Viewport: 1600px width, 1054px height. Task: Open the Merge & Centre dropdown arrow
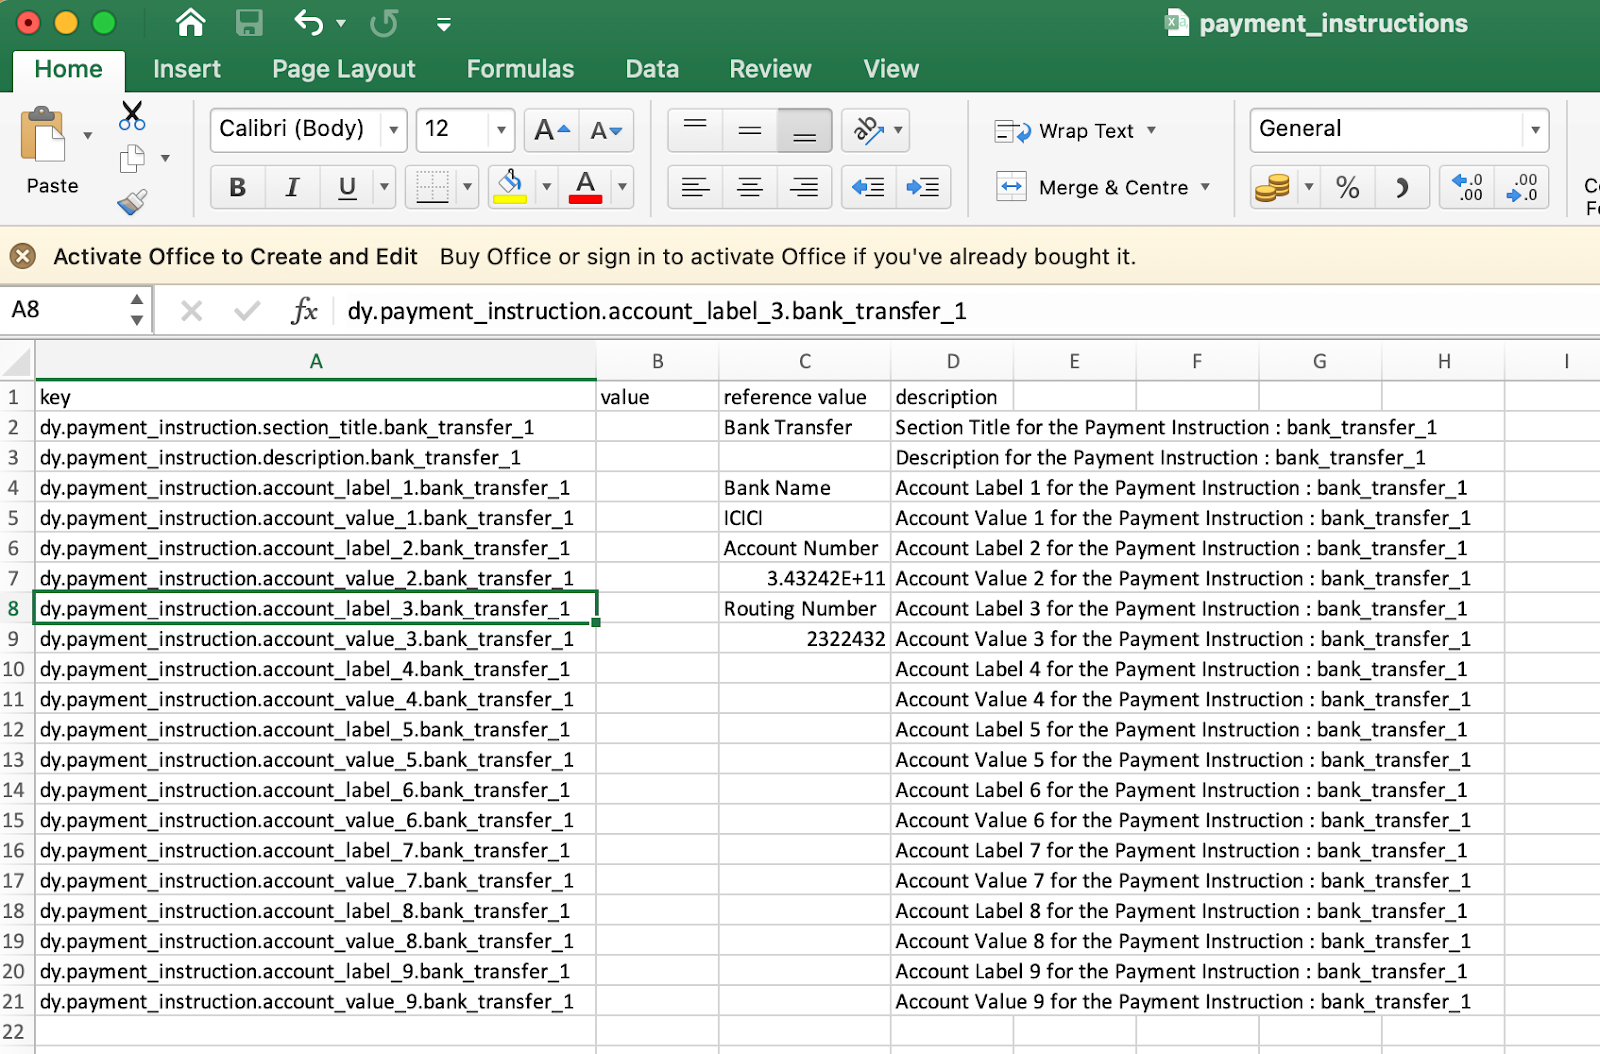click(1205, 187)
